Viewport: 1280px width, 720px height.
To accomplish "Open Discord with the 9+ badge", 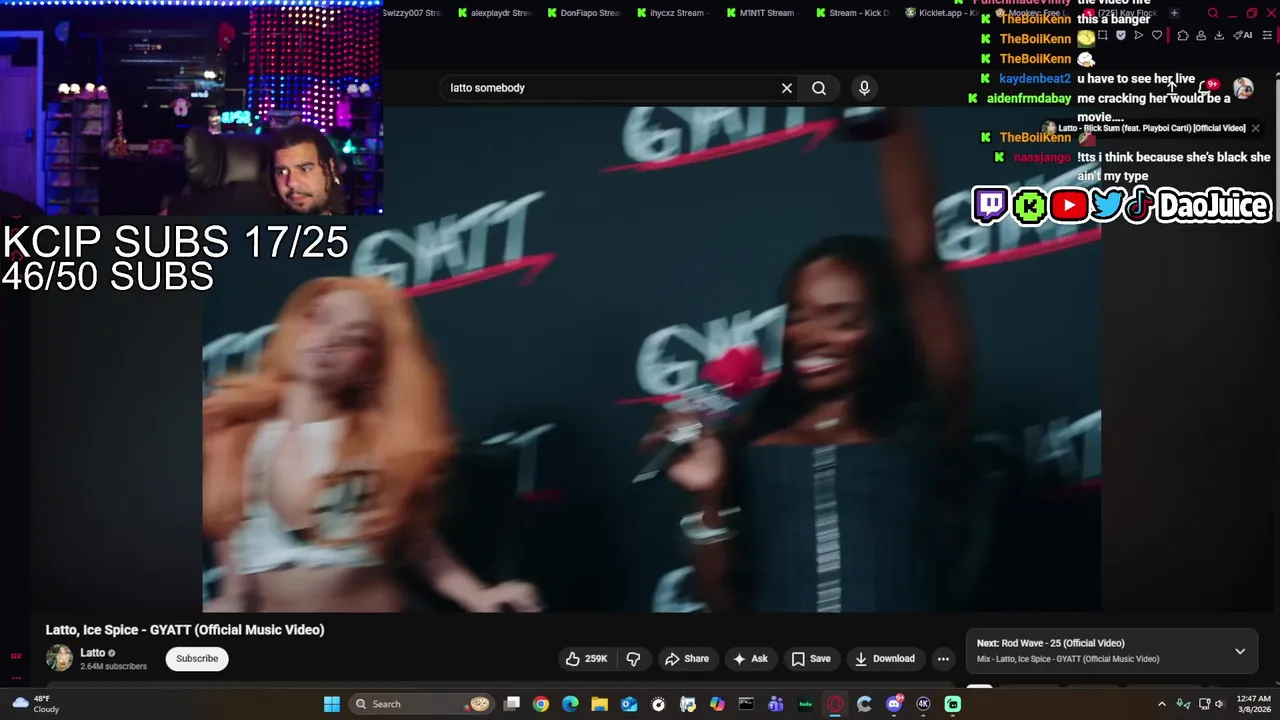I will pos(894,704).
